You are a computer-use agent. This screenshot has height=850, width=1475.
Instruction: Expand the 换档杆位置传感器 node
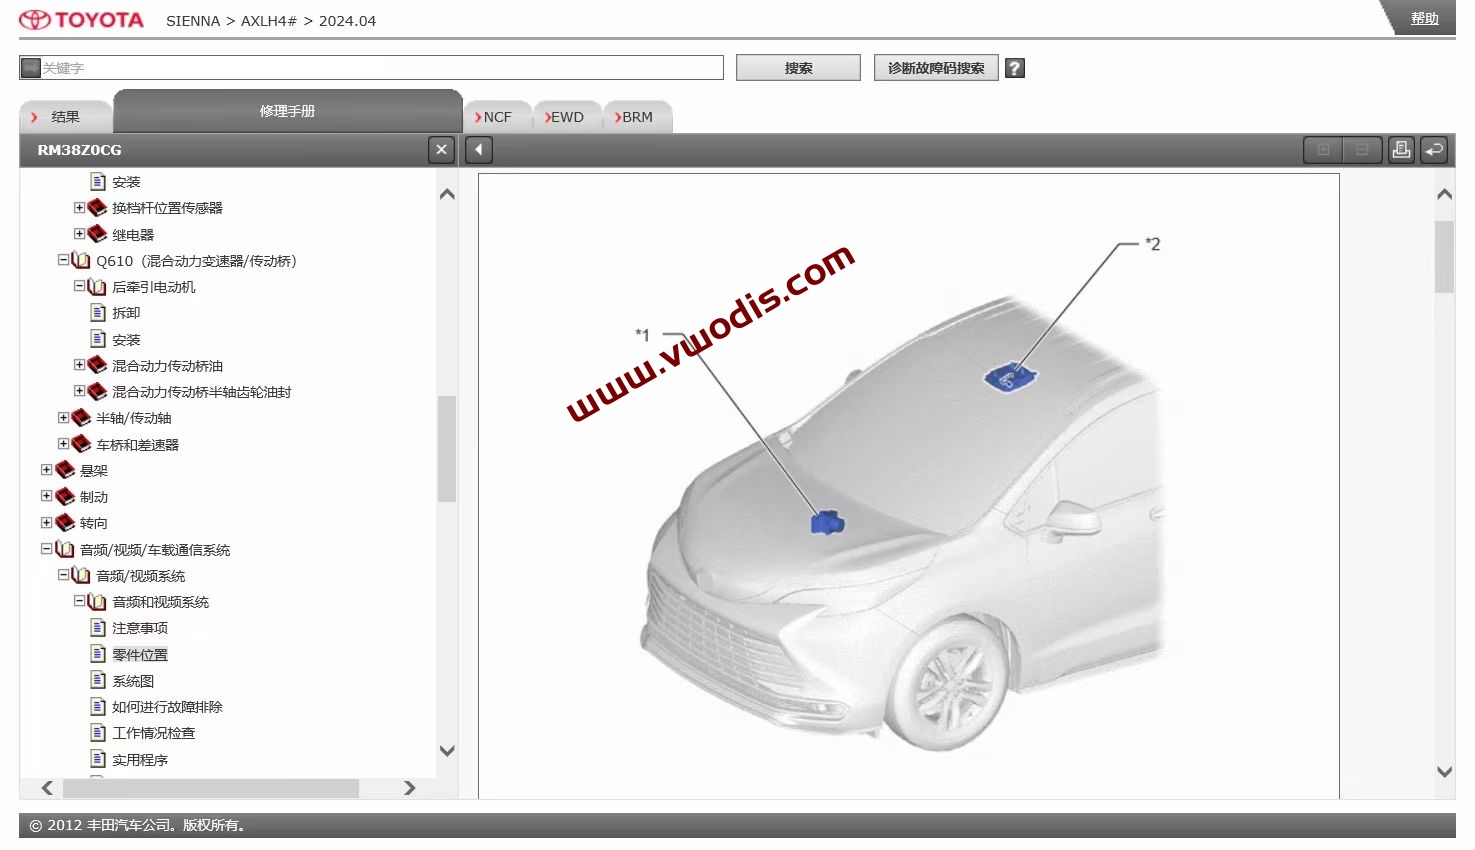[x=79, y=208]
